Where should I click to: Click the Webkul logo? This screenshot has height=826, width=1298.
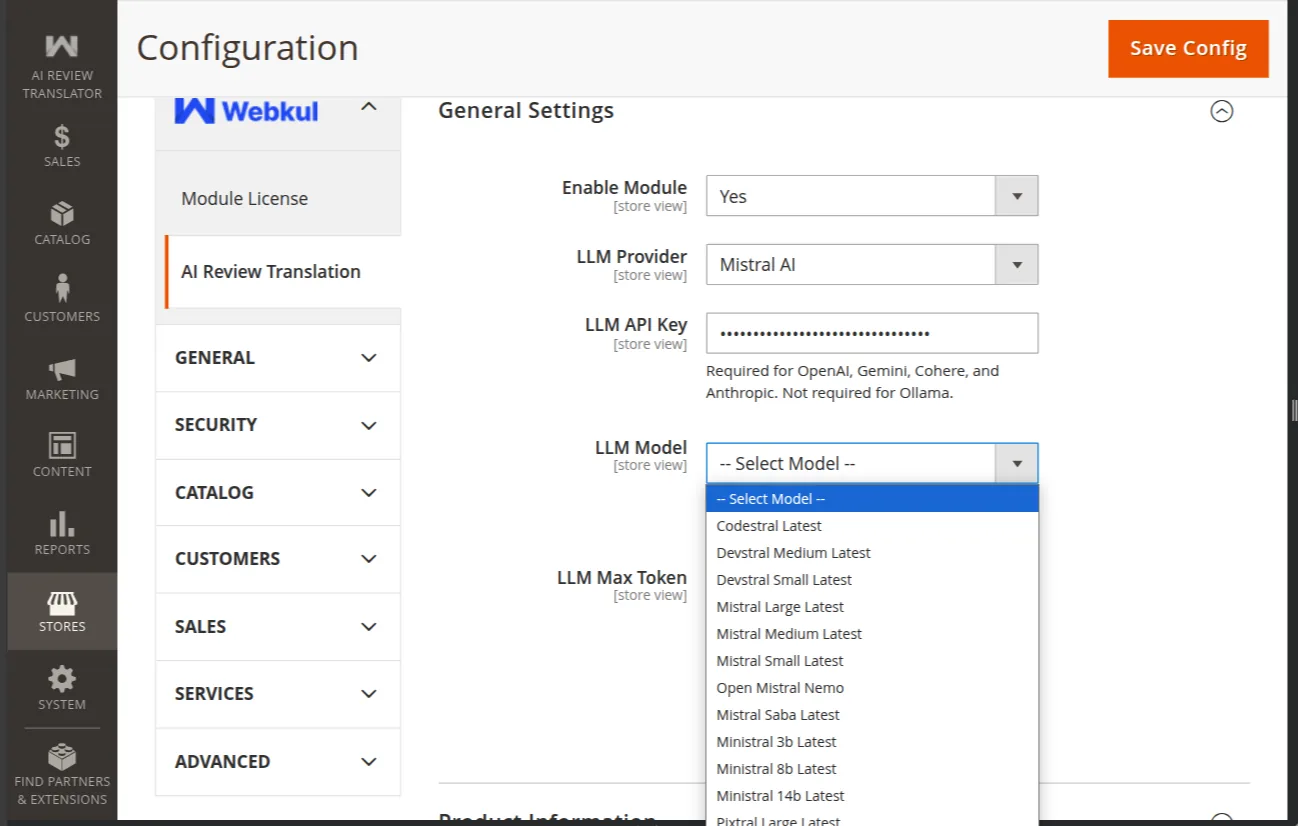(x=246, y=110)
